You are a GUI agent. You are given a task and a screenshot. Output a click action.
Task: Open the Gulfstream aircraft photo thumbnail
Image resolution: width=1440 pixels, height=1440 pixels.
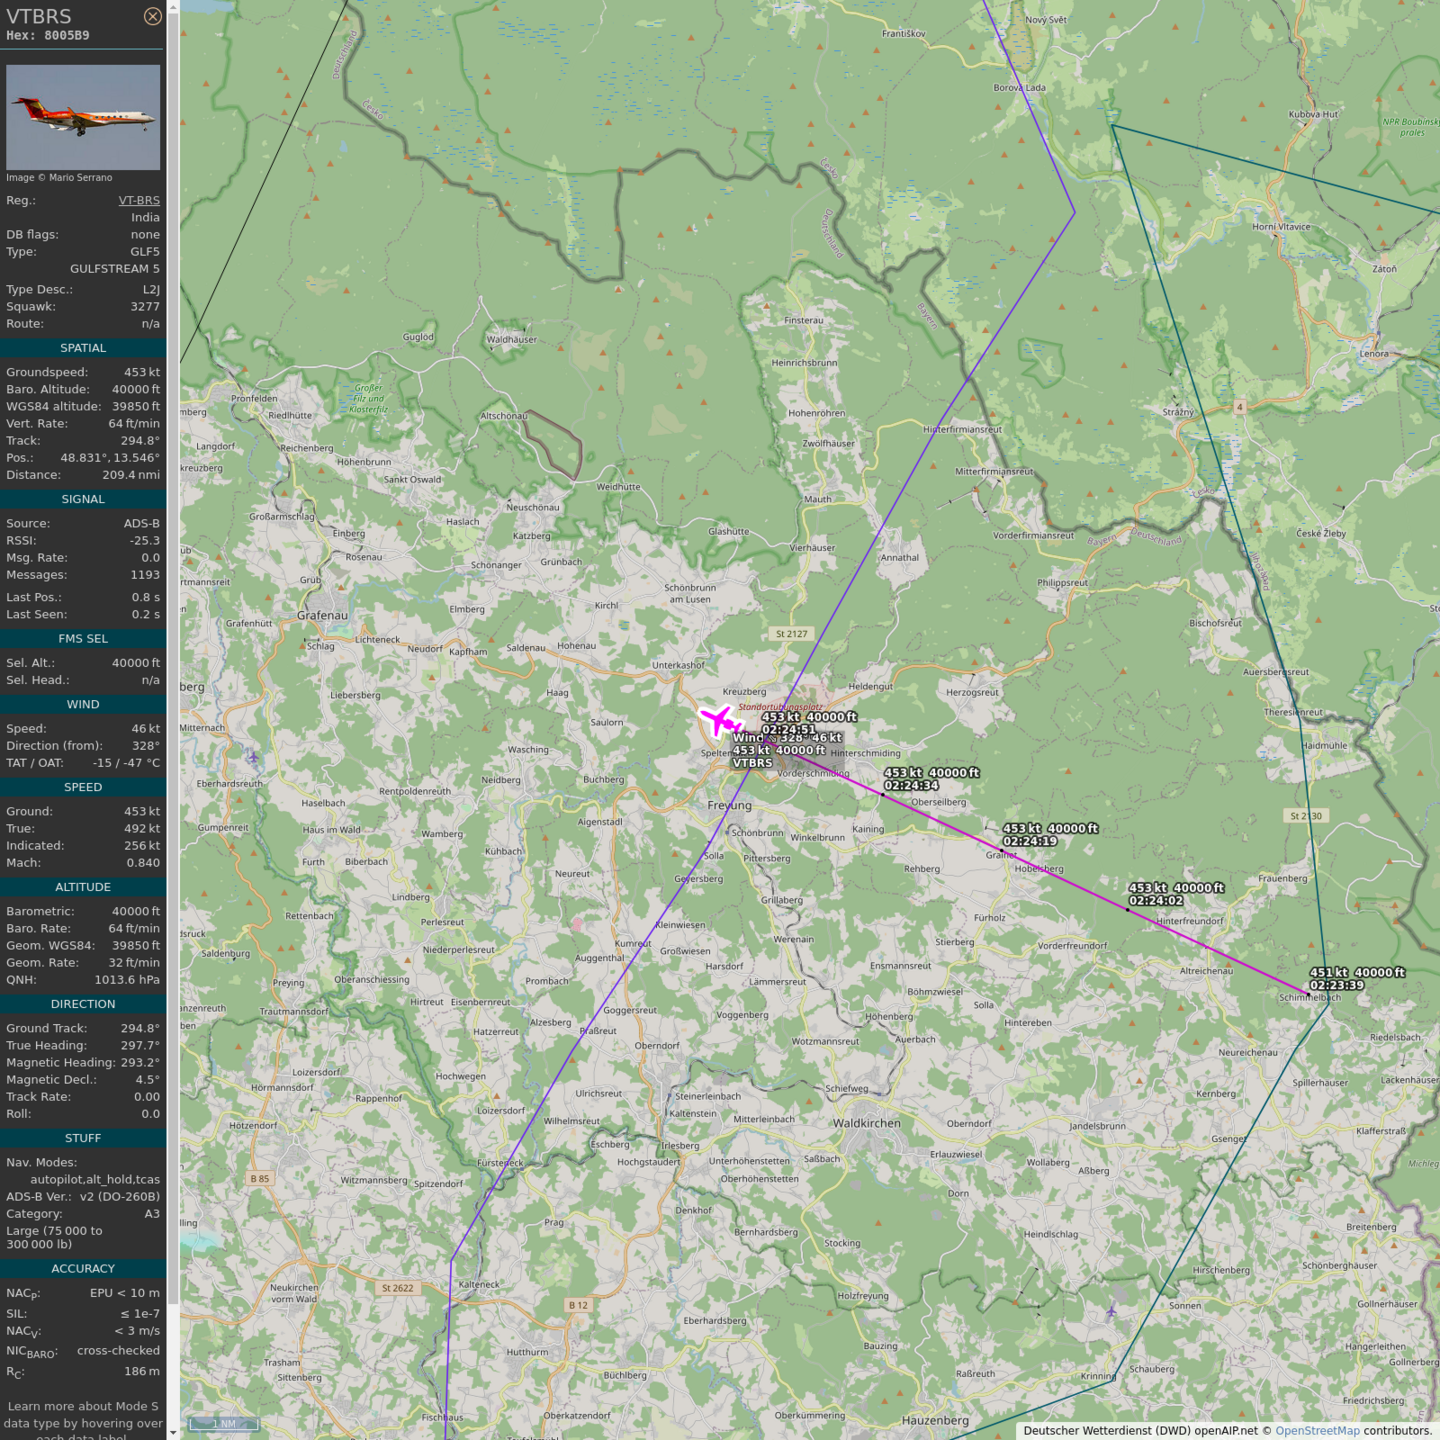(83, 117)
